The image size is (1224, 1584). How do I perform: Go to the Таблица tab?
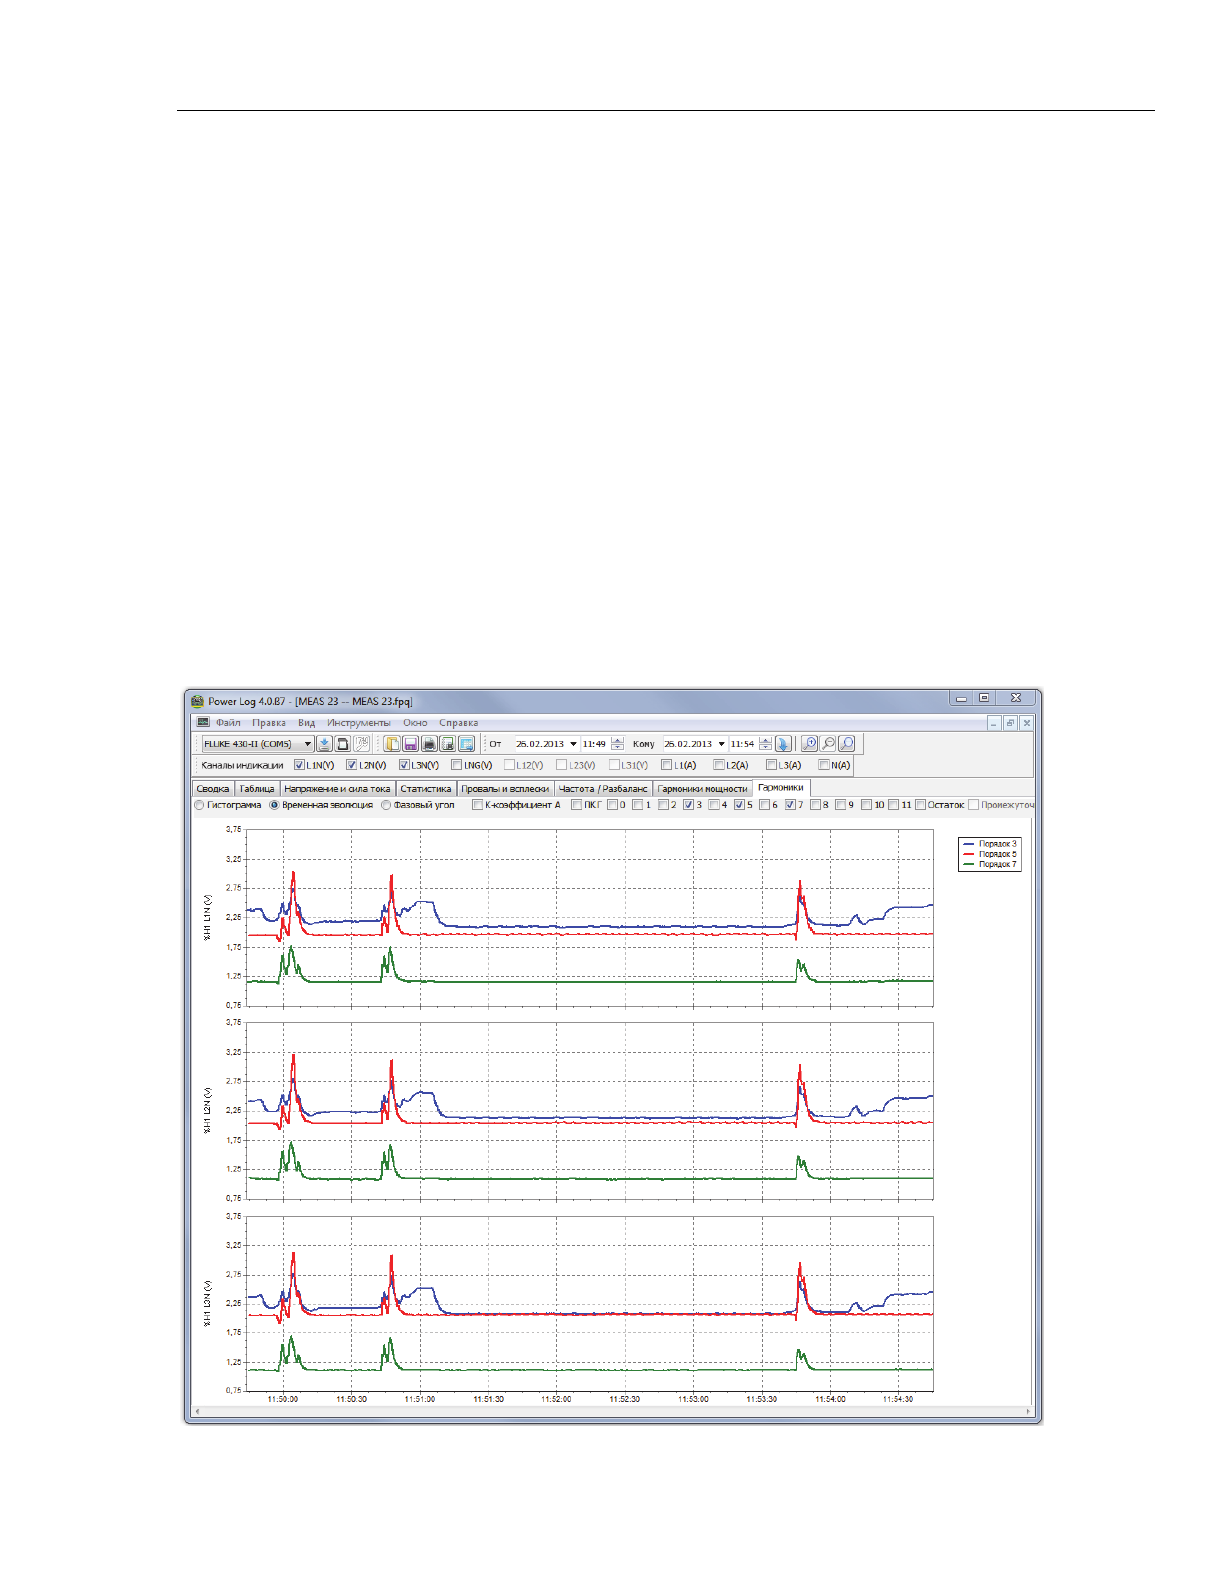tap(257, 789)
